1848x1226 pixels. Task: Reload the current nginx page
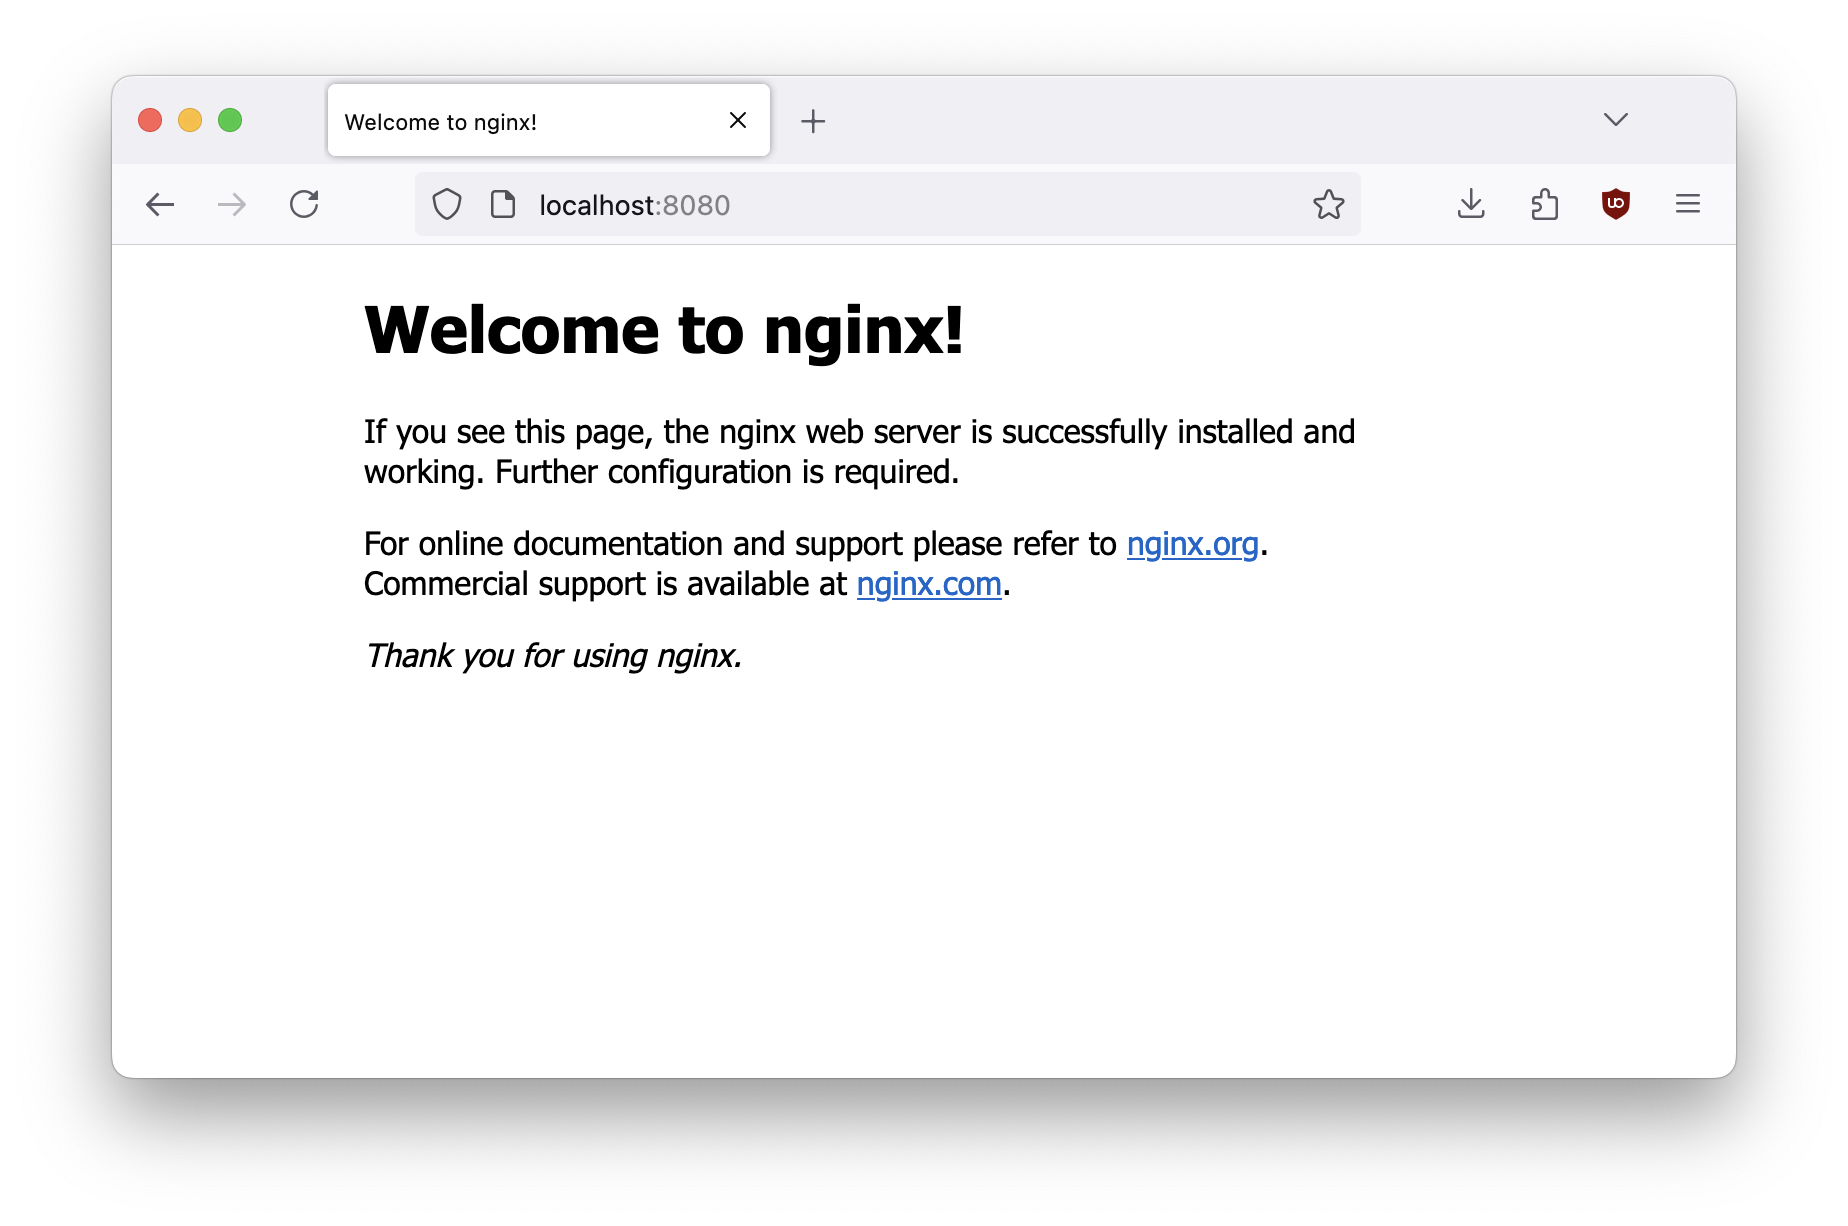(x=304, y=205)
